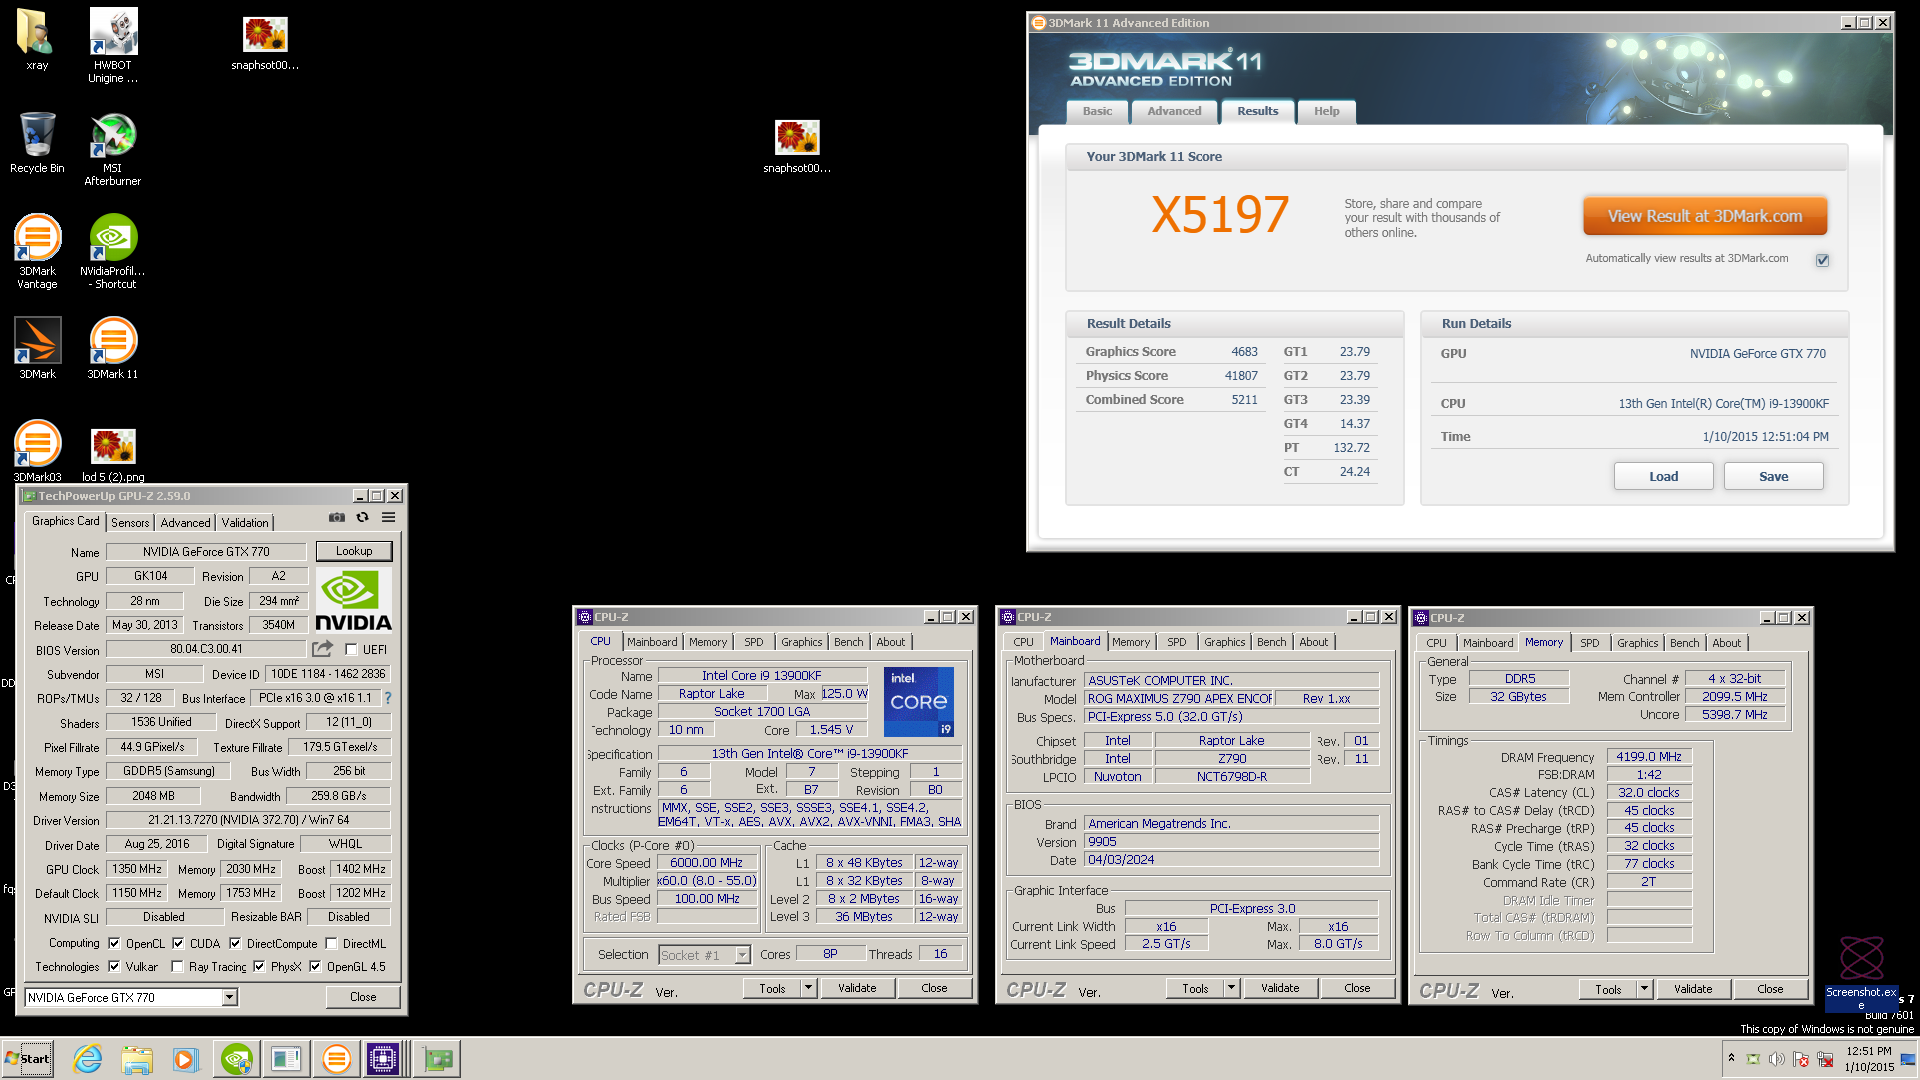Switch to GPU-Z taskbar item
This screenshot has height=1080, width=1920.
[x=438, y=1059]
